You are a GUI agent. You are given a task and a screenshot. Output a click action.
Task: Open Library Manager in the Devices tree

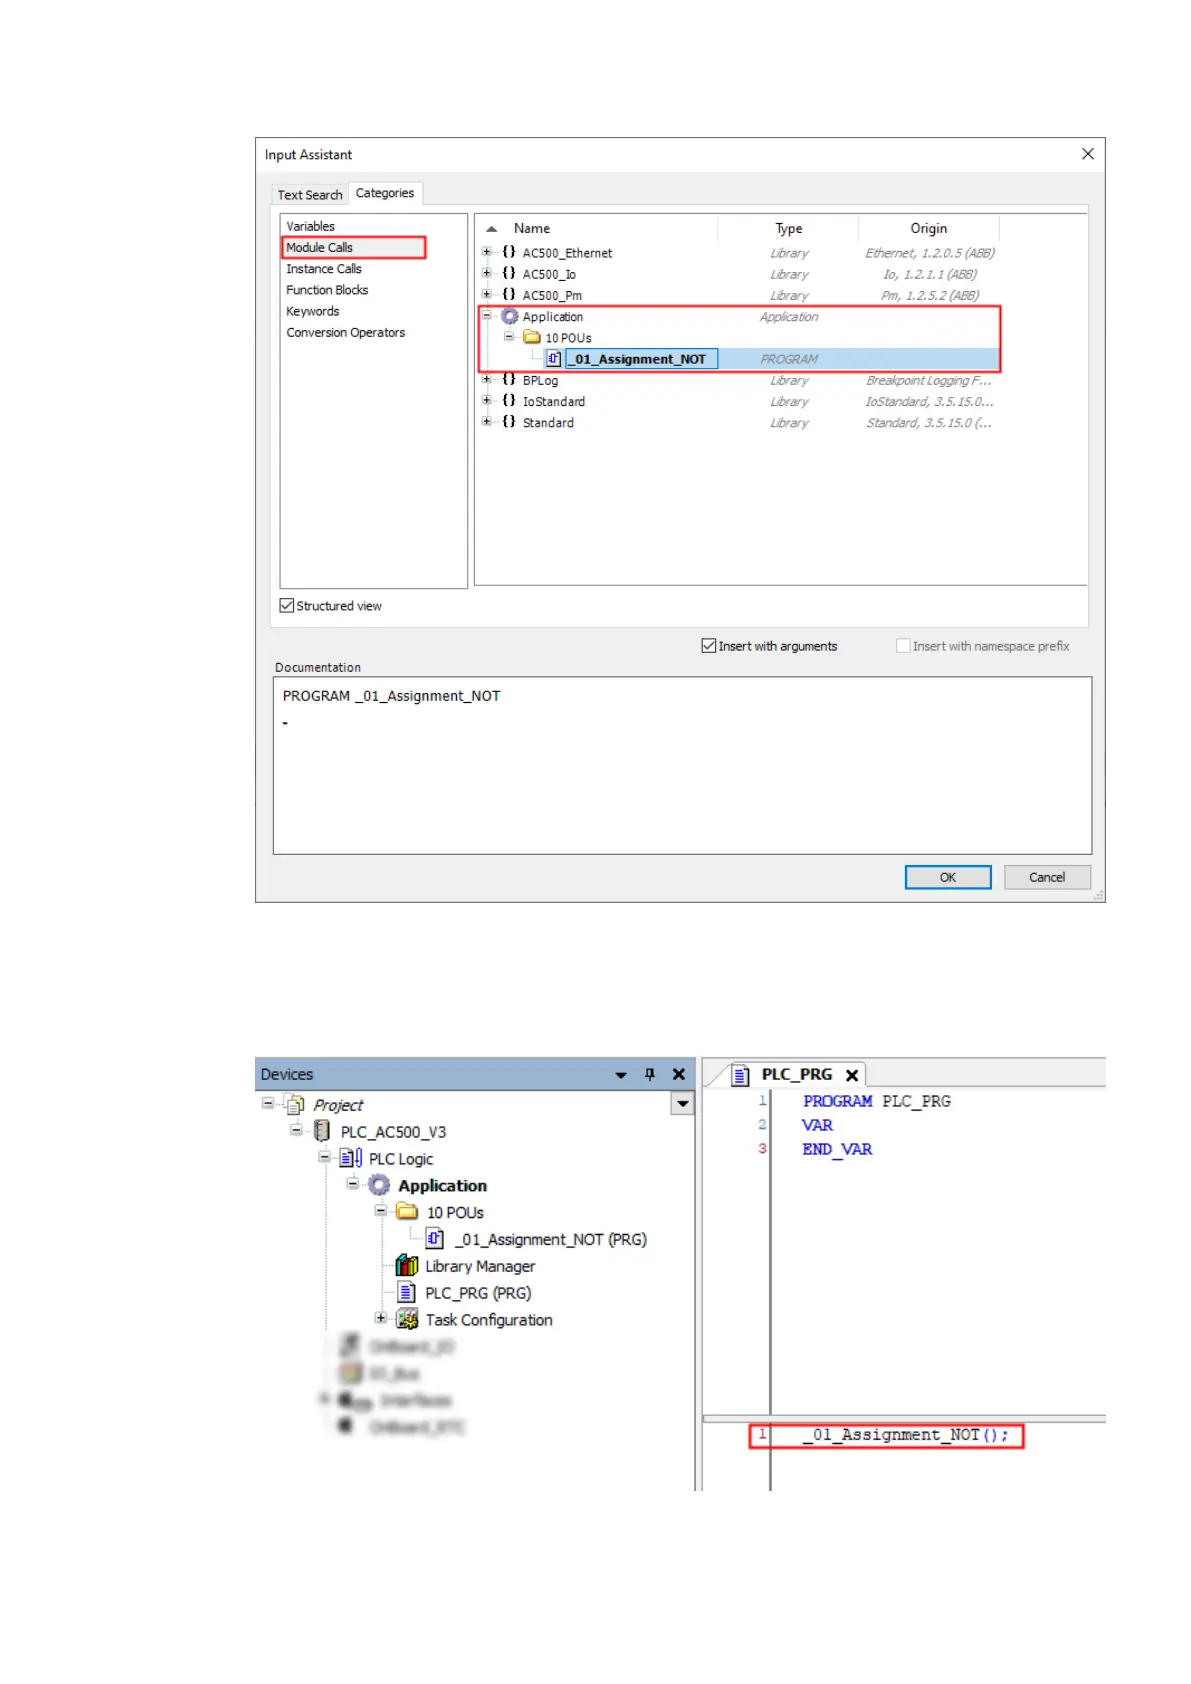click(480, 1266)
